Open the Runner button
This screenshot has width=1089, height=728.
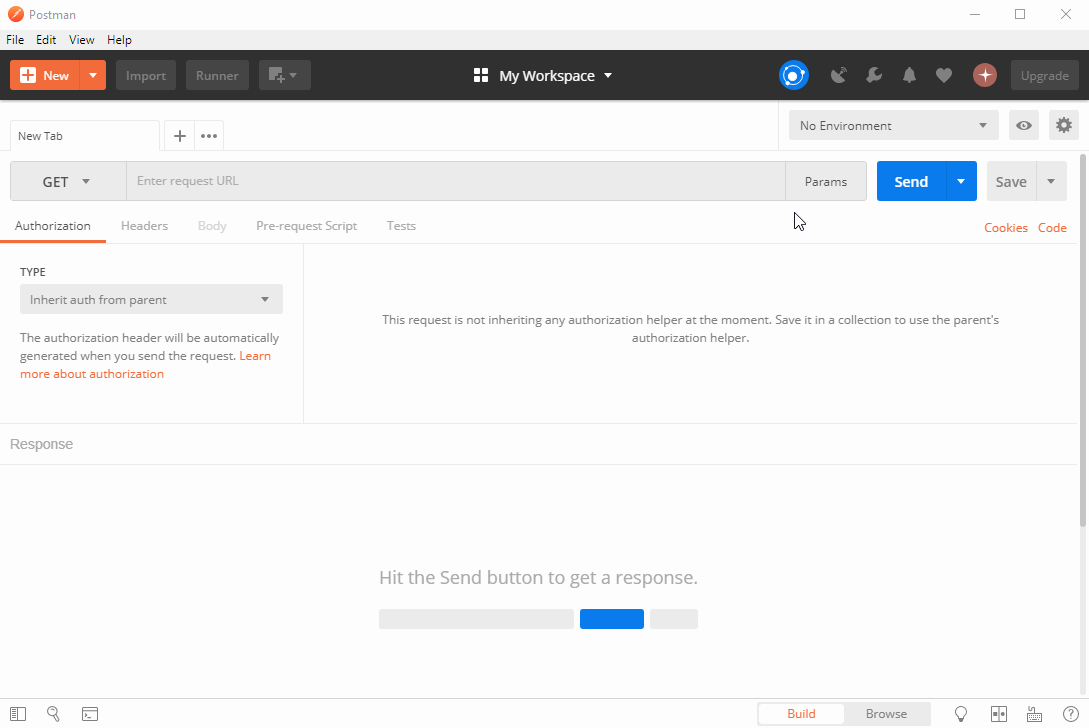pos(217,75)
